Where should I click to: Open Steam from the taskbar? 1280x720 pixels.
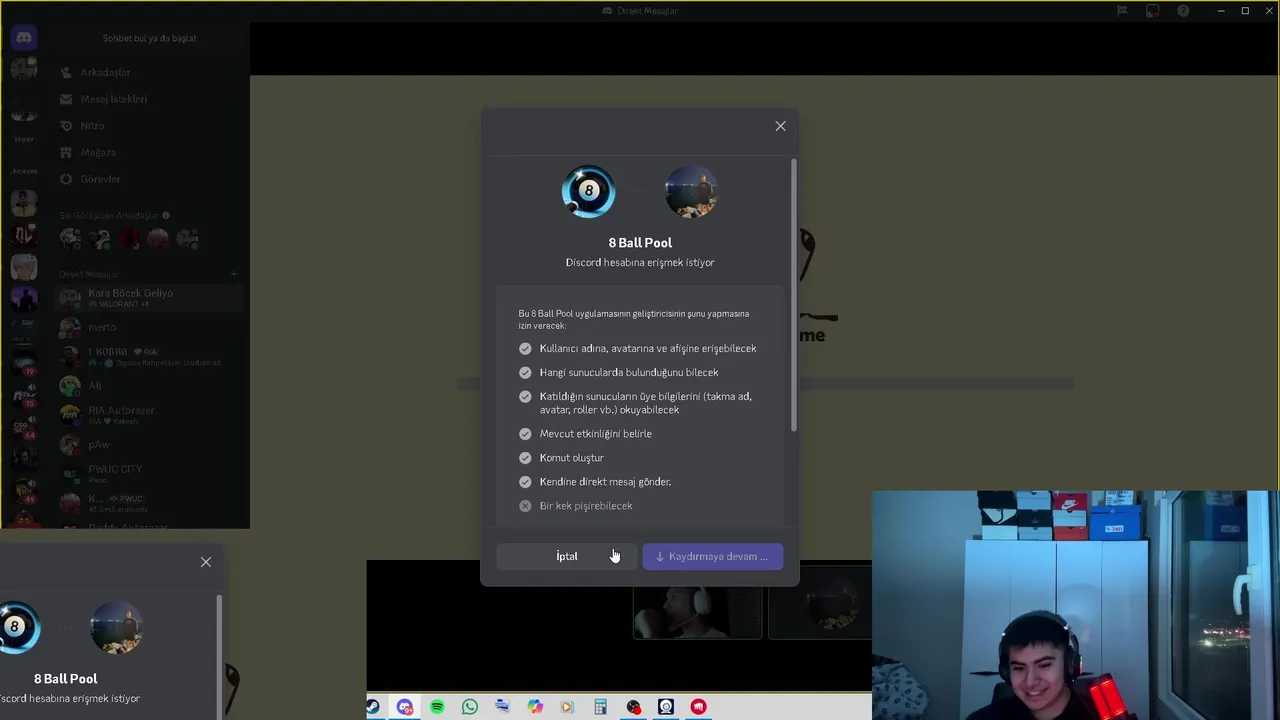(x=372, y=707)
